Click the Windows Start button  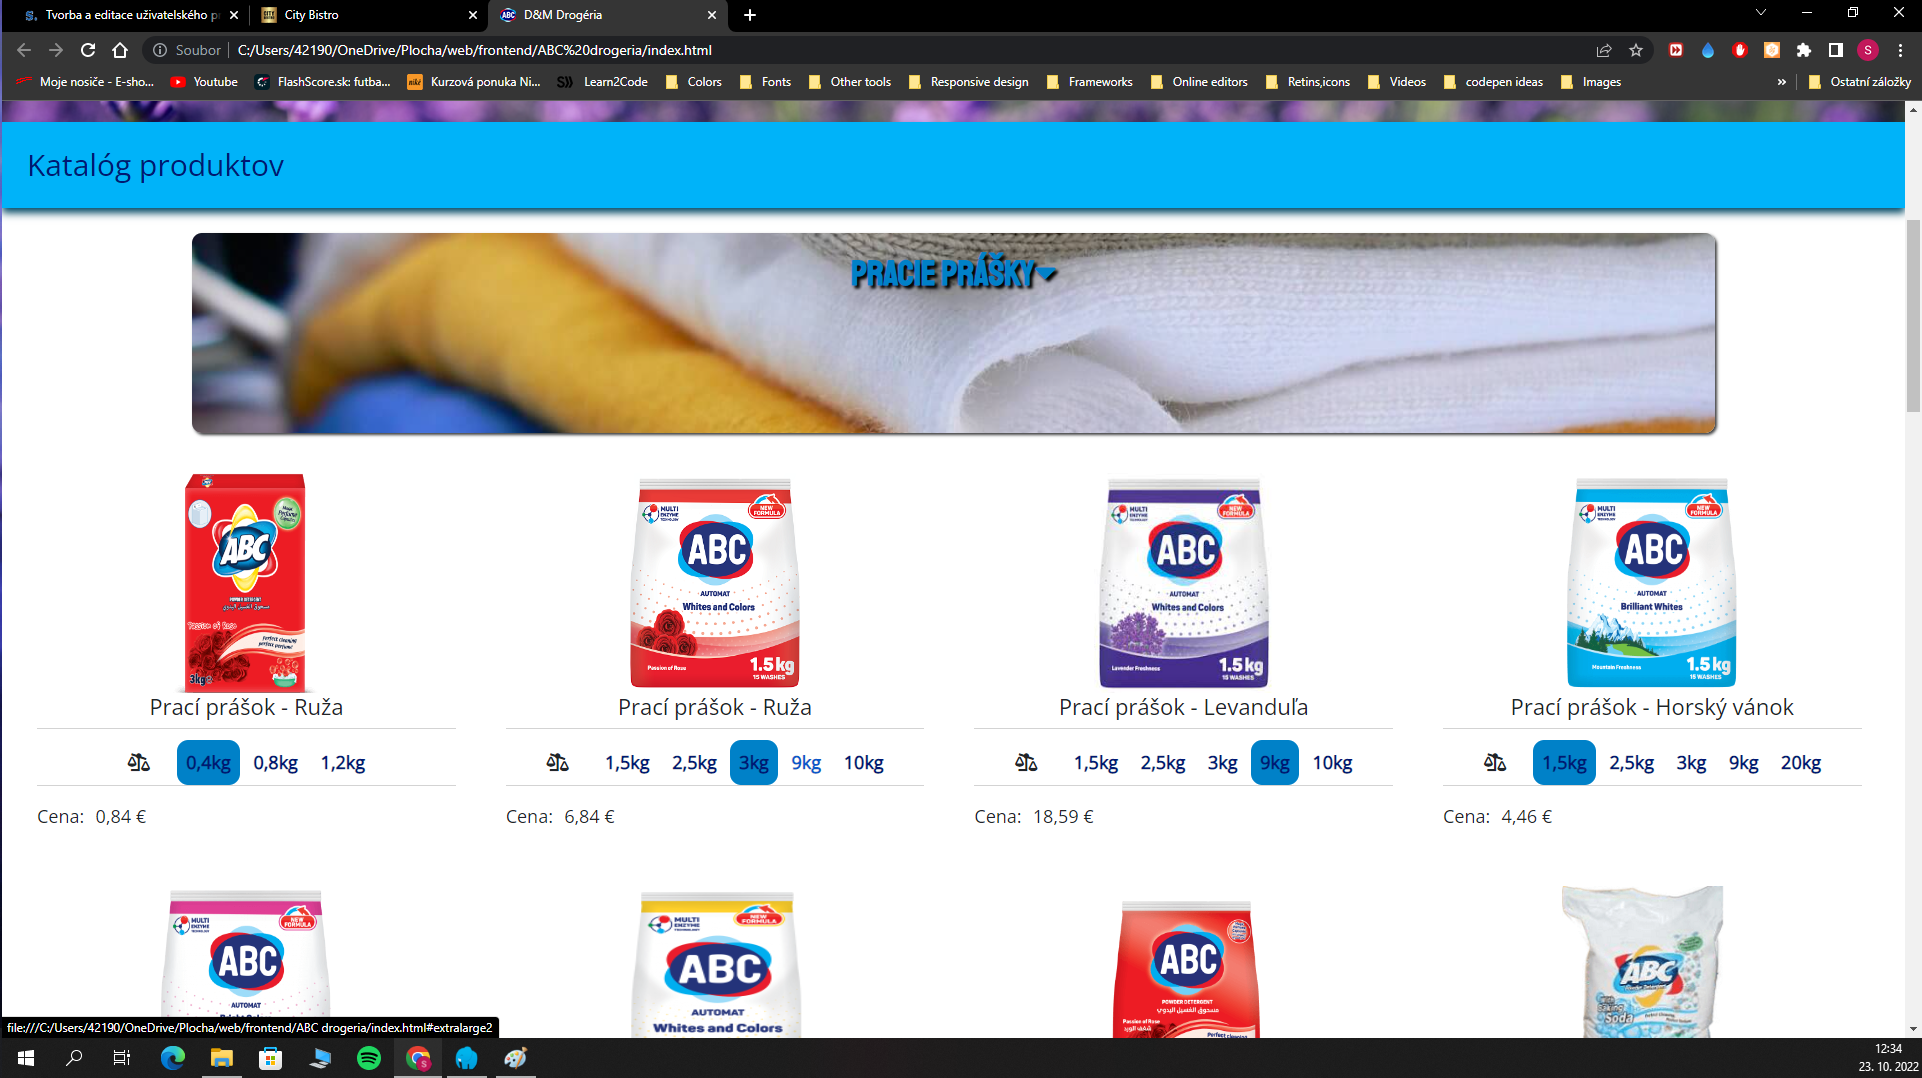[26, 1058]
